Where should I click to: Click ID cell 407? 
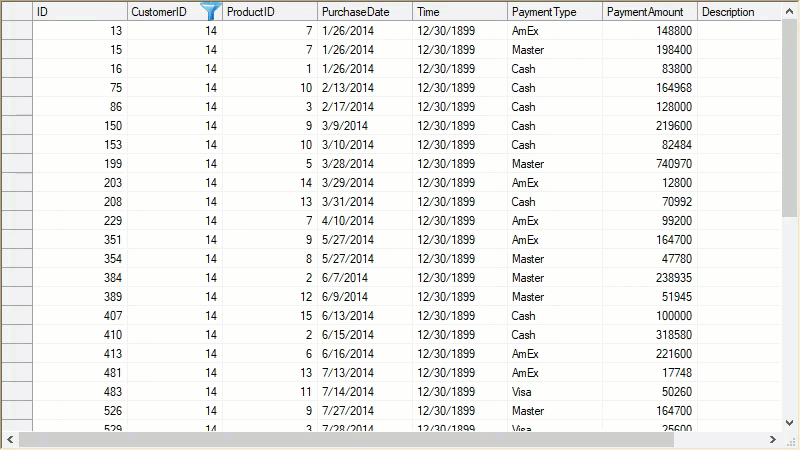click(x=80, y=316)
